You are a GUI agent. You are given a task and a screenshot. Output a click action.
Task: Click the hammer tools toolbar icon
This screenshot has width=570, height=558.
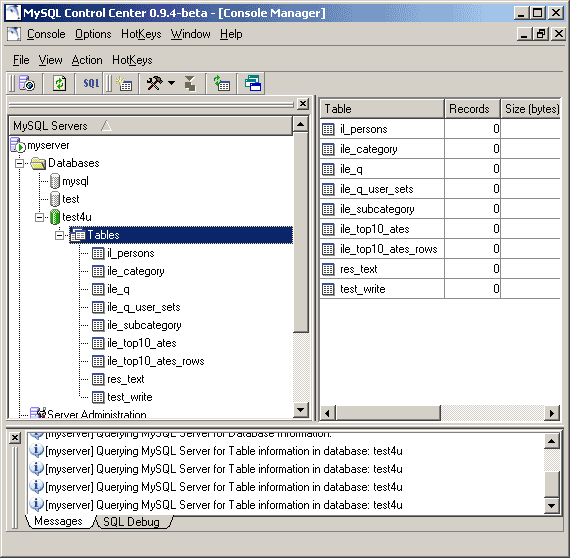click(154, 84)
